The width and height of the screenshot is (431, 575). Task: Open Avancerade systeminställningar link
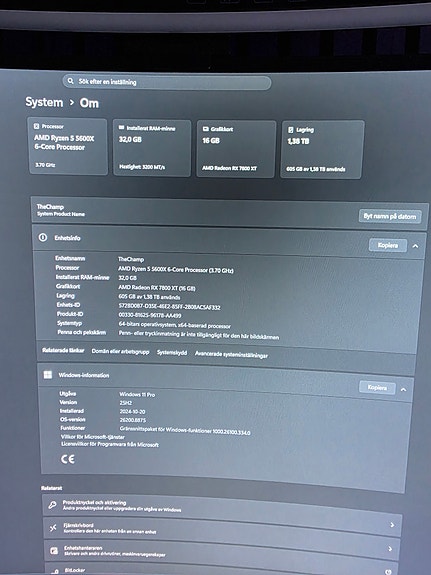click(x=231, y=354)
